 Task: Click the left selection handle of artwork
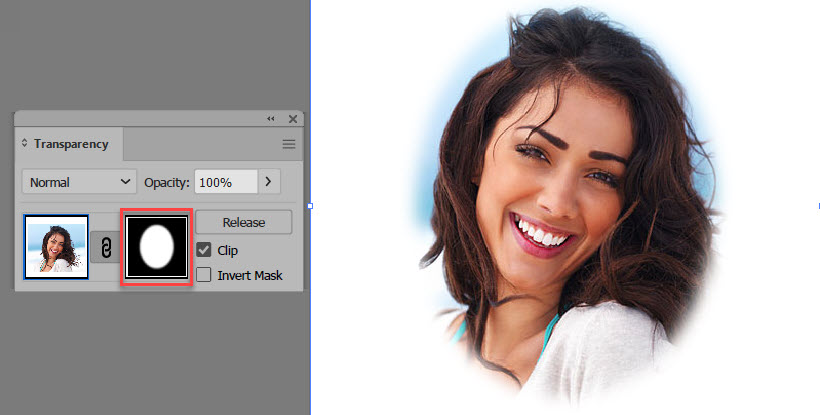310,206
